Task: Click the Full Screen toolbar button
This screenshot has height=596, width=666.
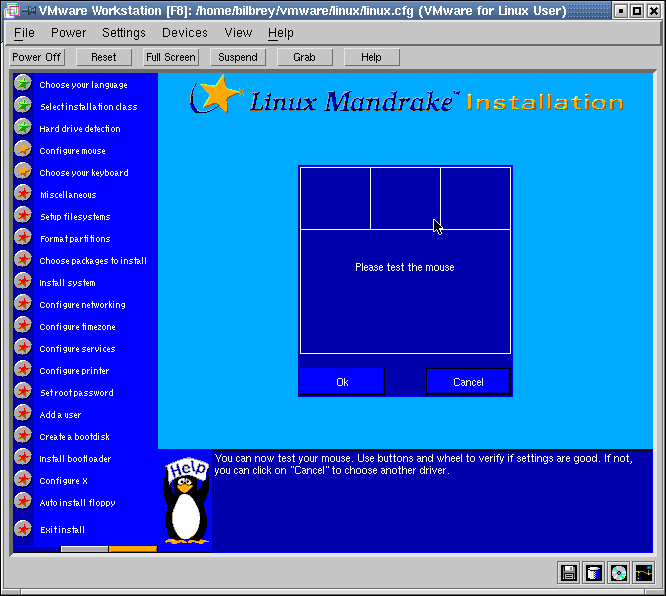Action: (x=171, y=57)
